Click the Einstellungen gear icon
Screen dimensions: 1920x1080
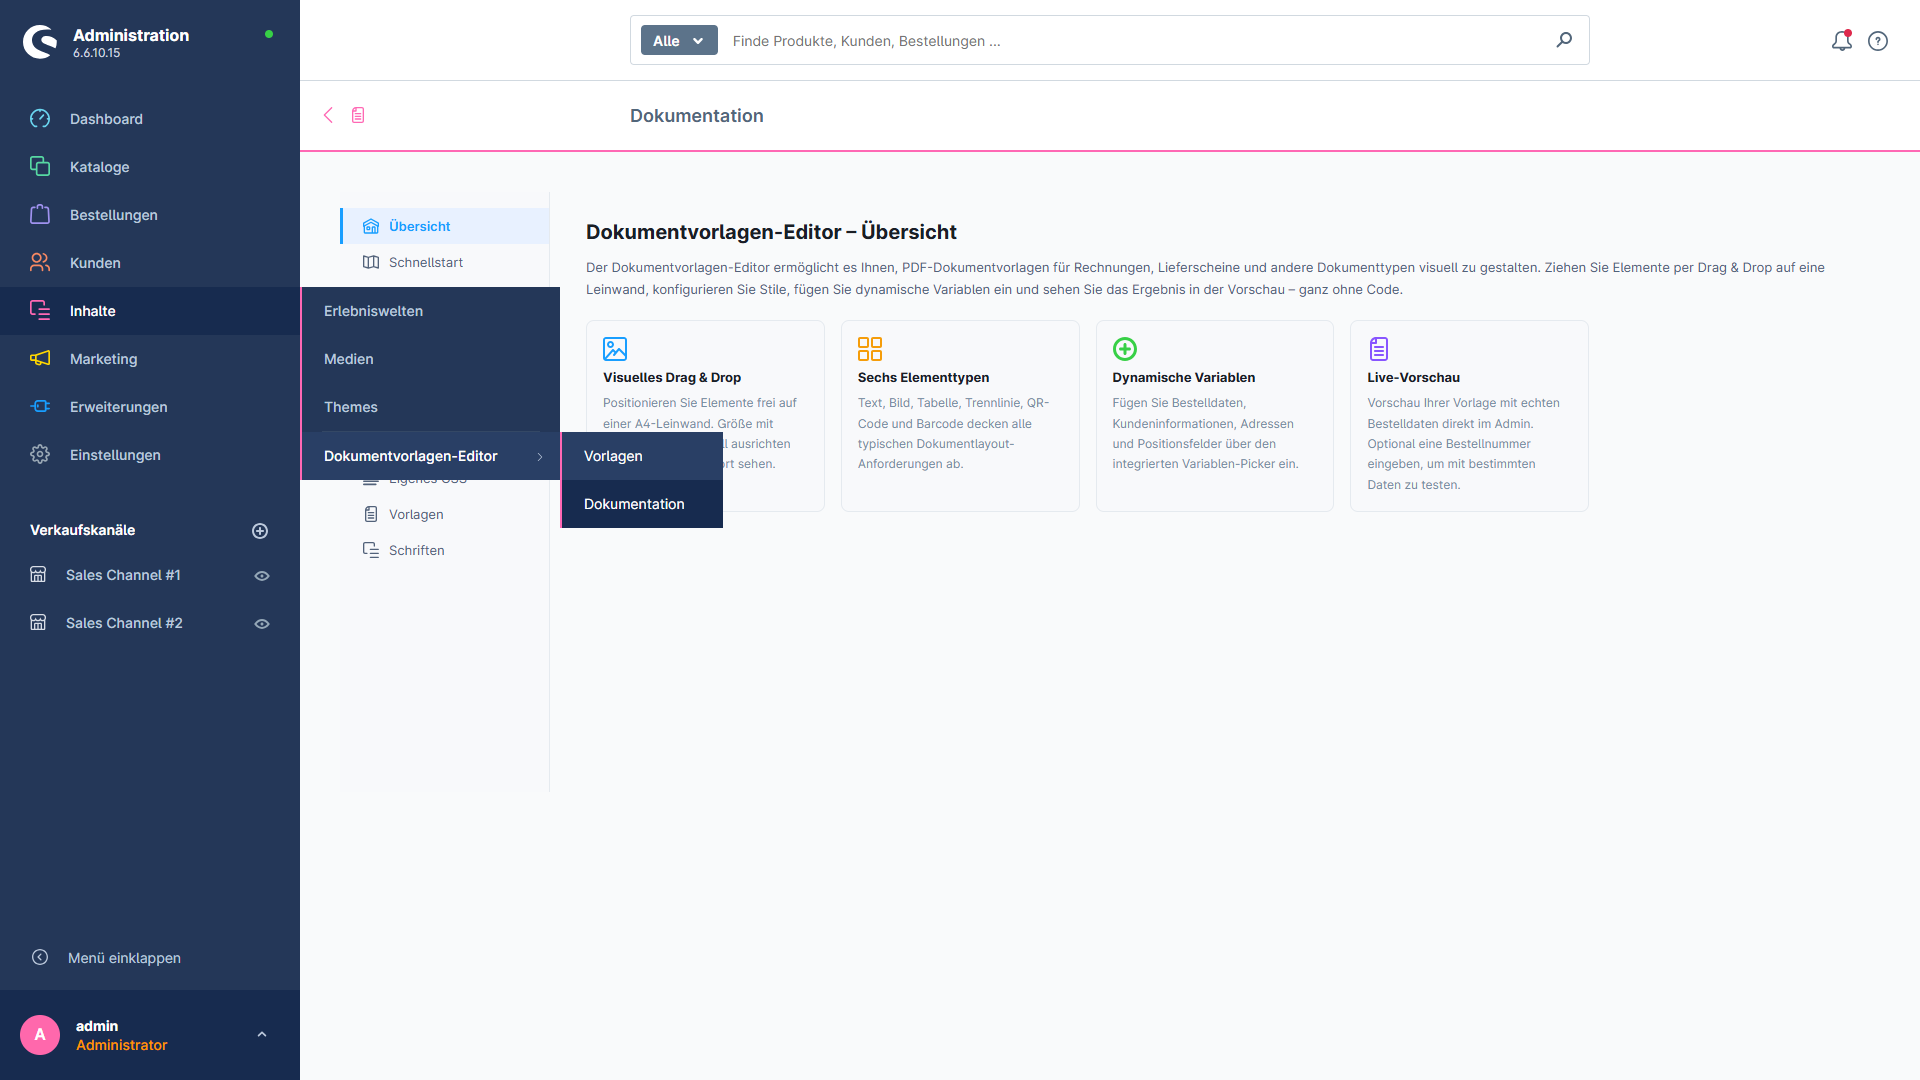[x=40, y=455]
